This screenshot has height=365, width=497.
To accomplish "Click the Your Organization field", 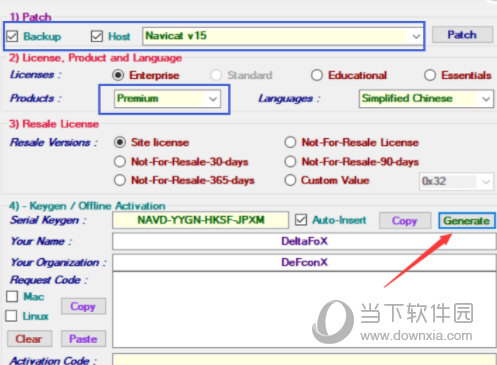I will [304, 262].
